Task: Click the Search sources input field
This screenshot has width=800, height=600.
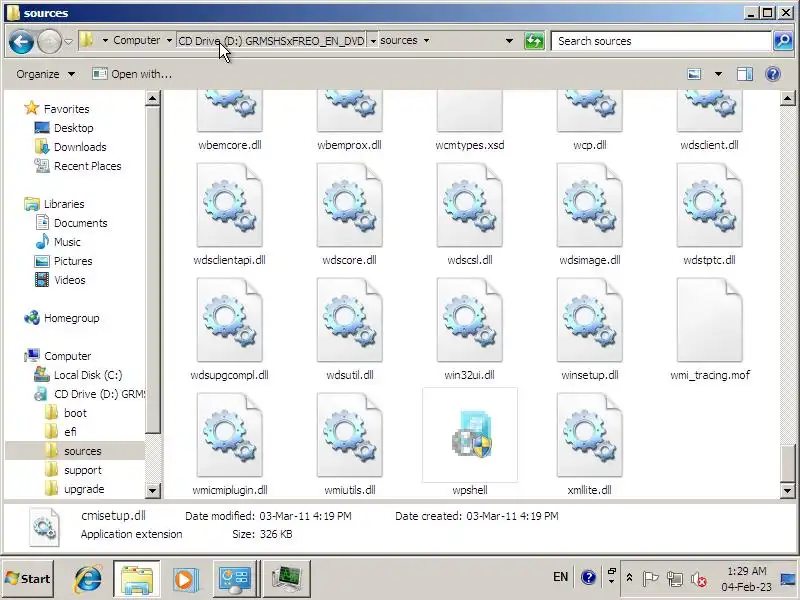Action: (661, 41)
